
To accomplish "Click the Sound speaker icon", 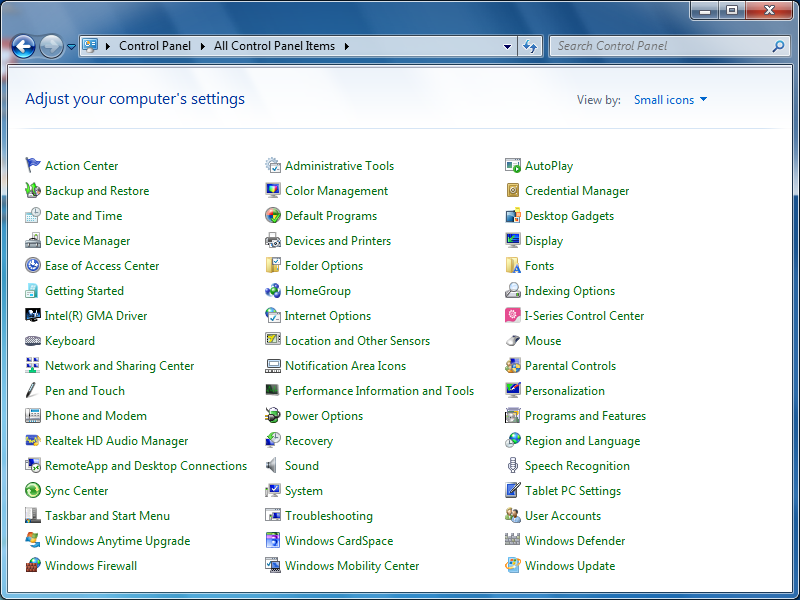I will click(x=271, y=465).
